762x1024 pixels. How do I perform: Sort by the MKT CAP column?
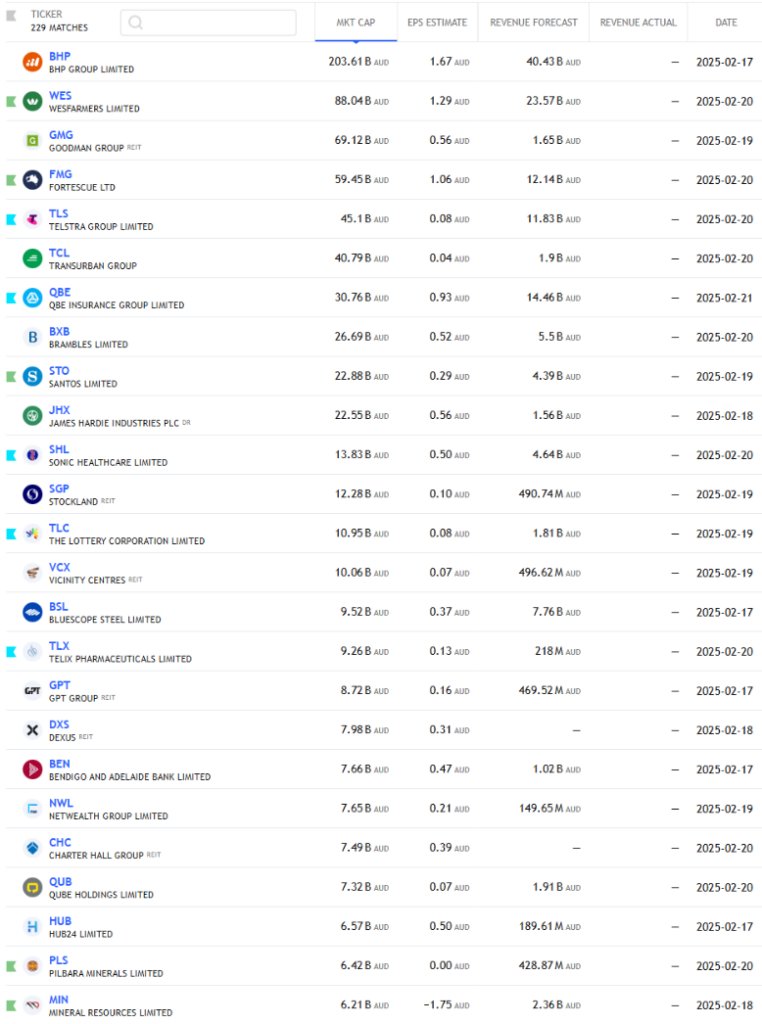356,22
